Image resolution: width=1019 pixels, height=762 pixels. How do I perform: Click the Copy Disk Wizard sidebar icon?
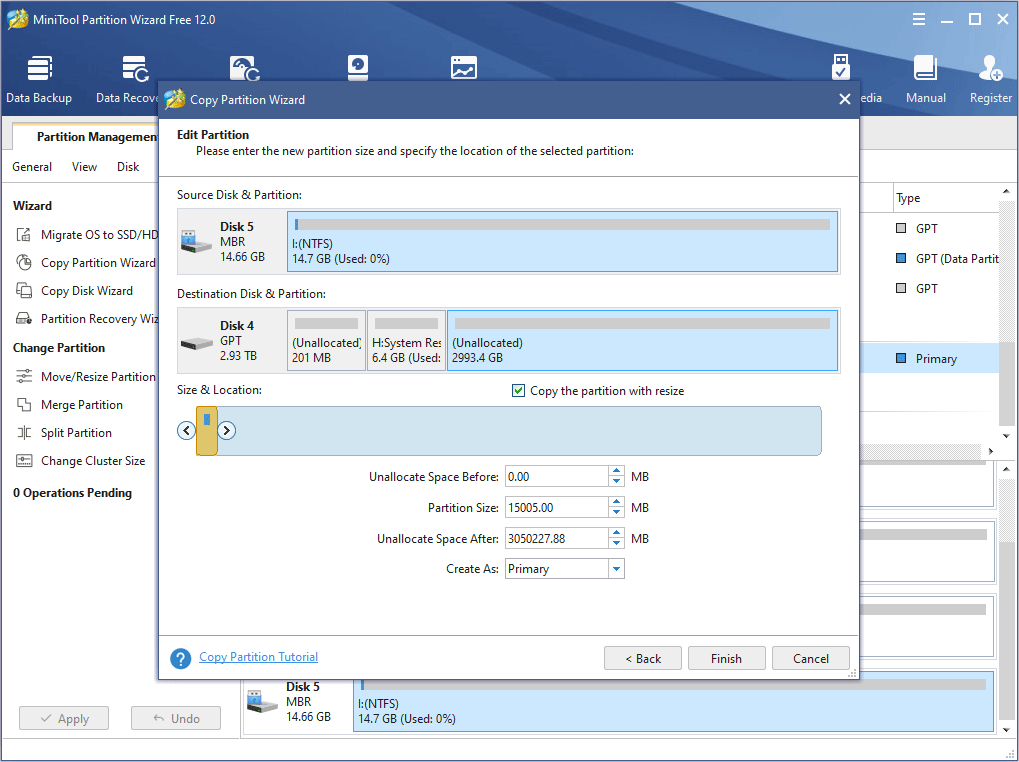[x=23, y=290]
